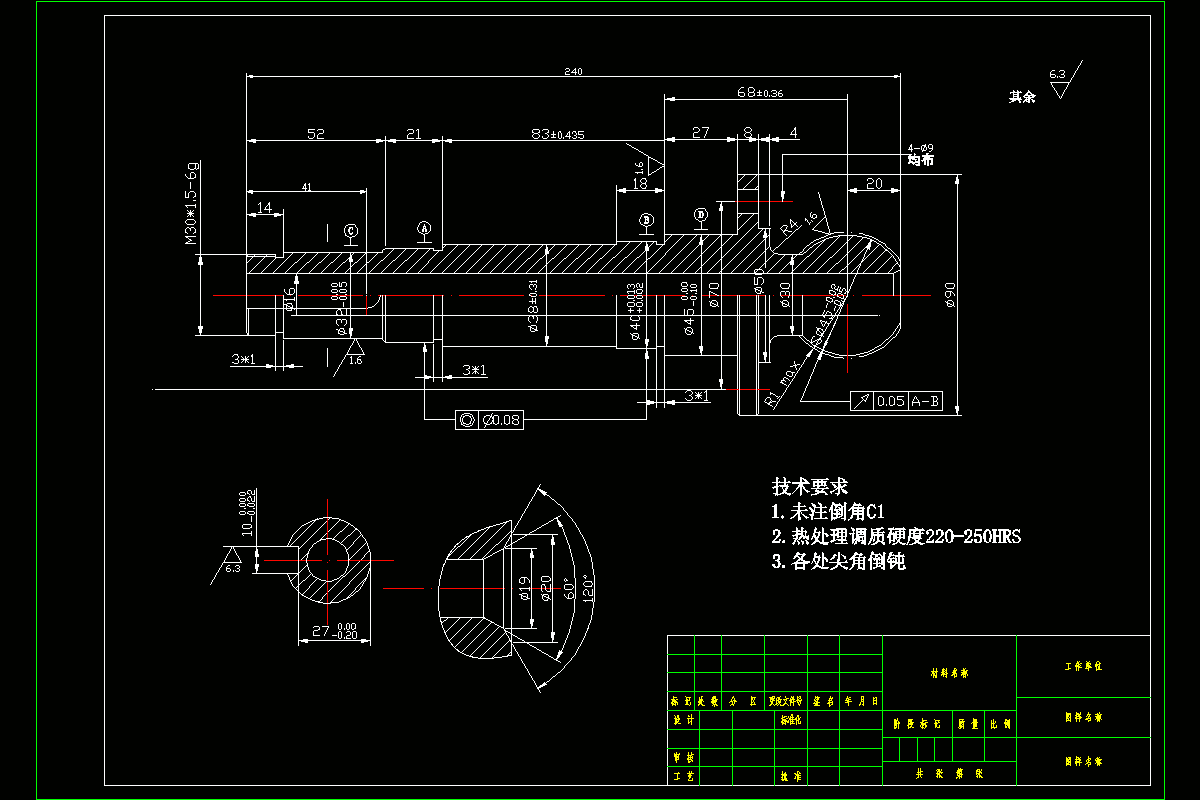Select the overall length dimension 240
This screenshot has width=1200, height=800.
(x=573, y=71)
